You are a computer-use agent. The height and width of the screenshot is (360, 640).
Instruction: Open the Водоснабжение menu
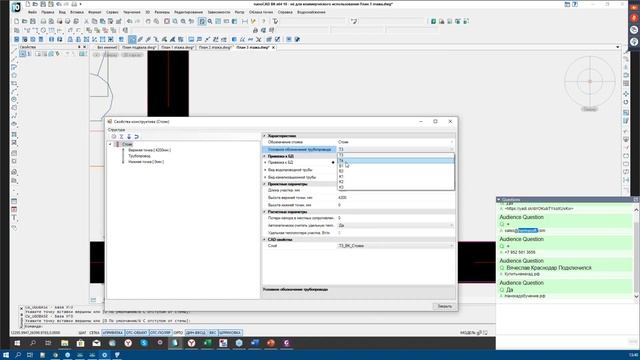coord(311,12)
